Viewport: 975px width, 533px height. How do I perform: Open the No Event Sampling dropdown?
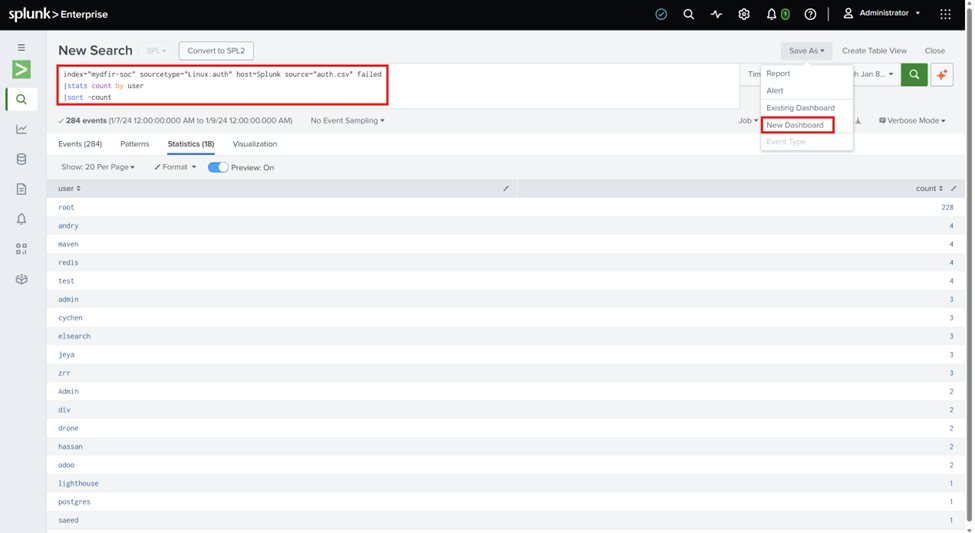[x=348, y=121]
